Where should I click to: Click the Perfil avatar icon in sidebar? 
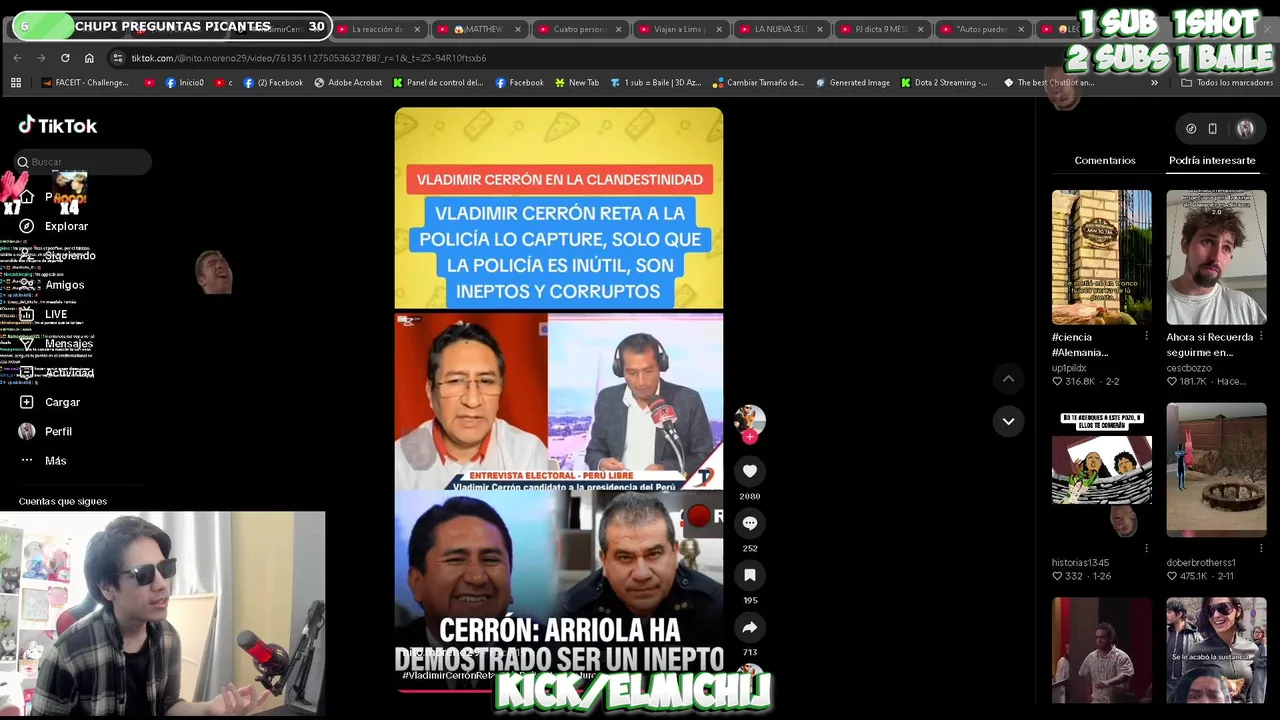click(27, 431)
